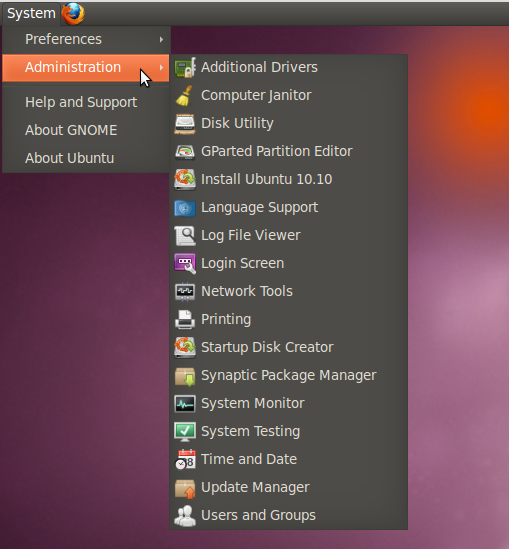Click the Computer Janitor broom icon

(x=185, y=95)
